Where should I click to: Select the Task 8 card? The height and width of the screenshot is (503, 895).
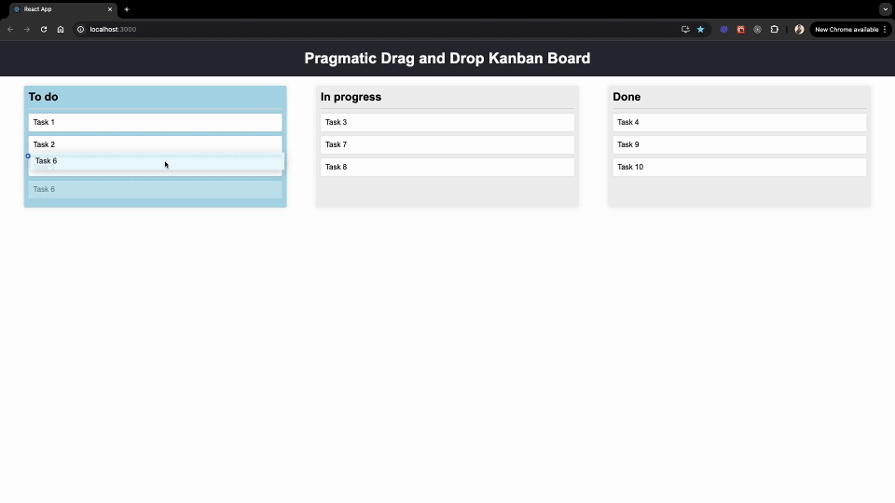[447, 167]
